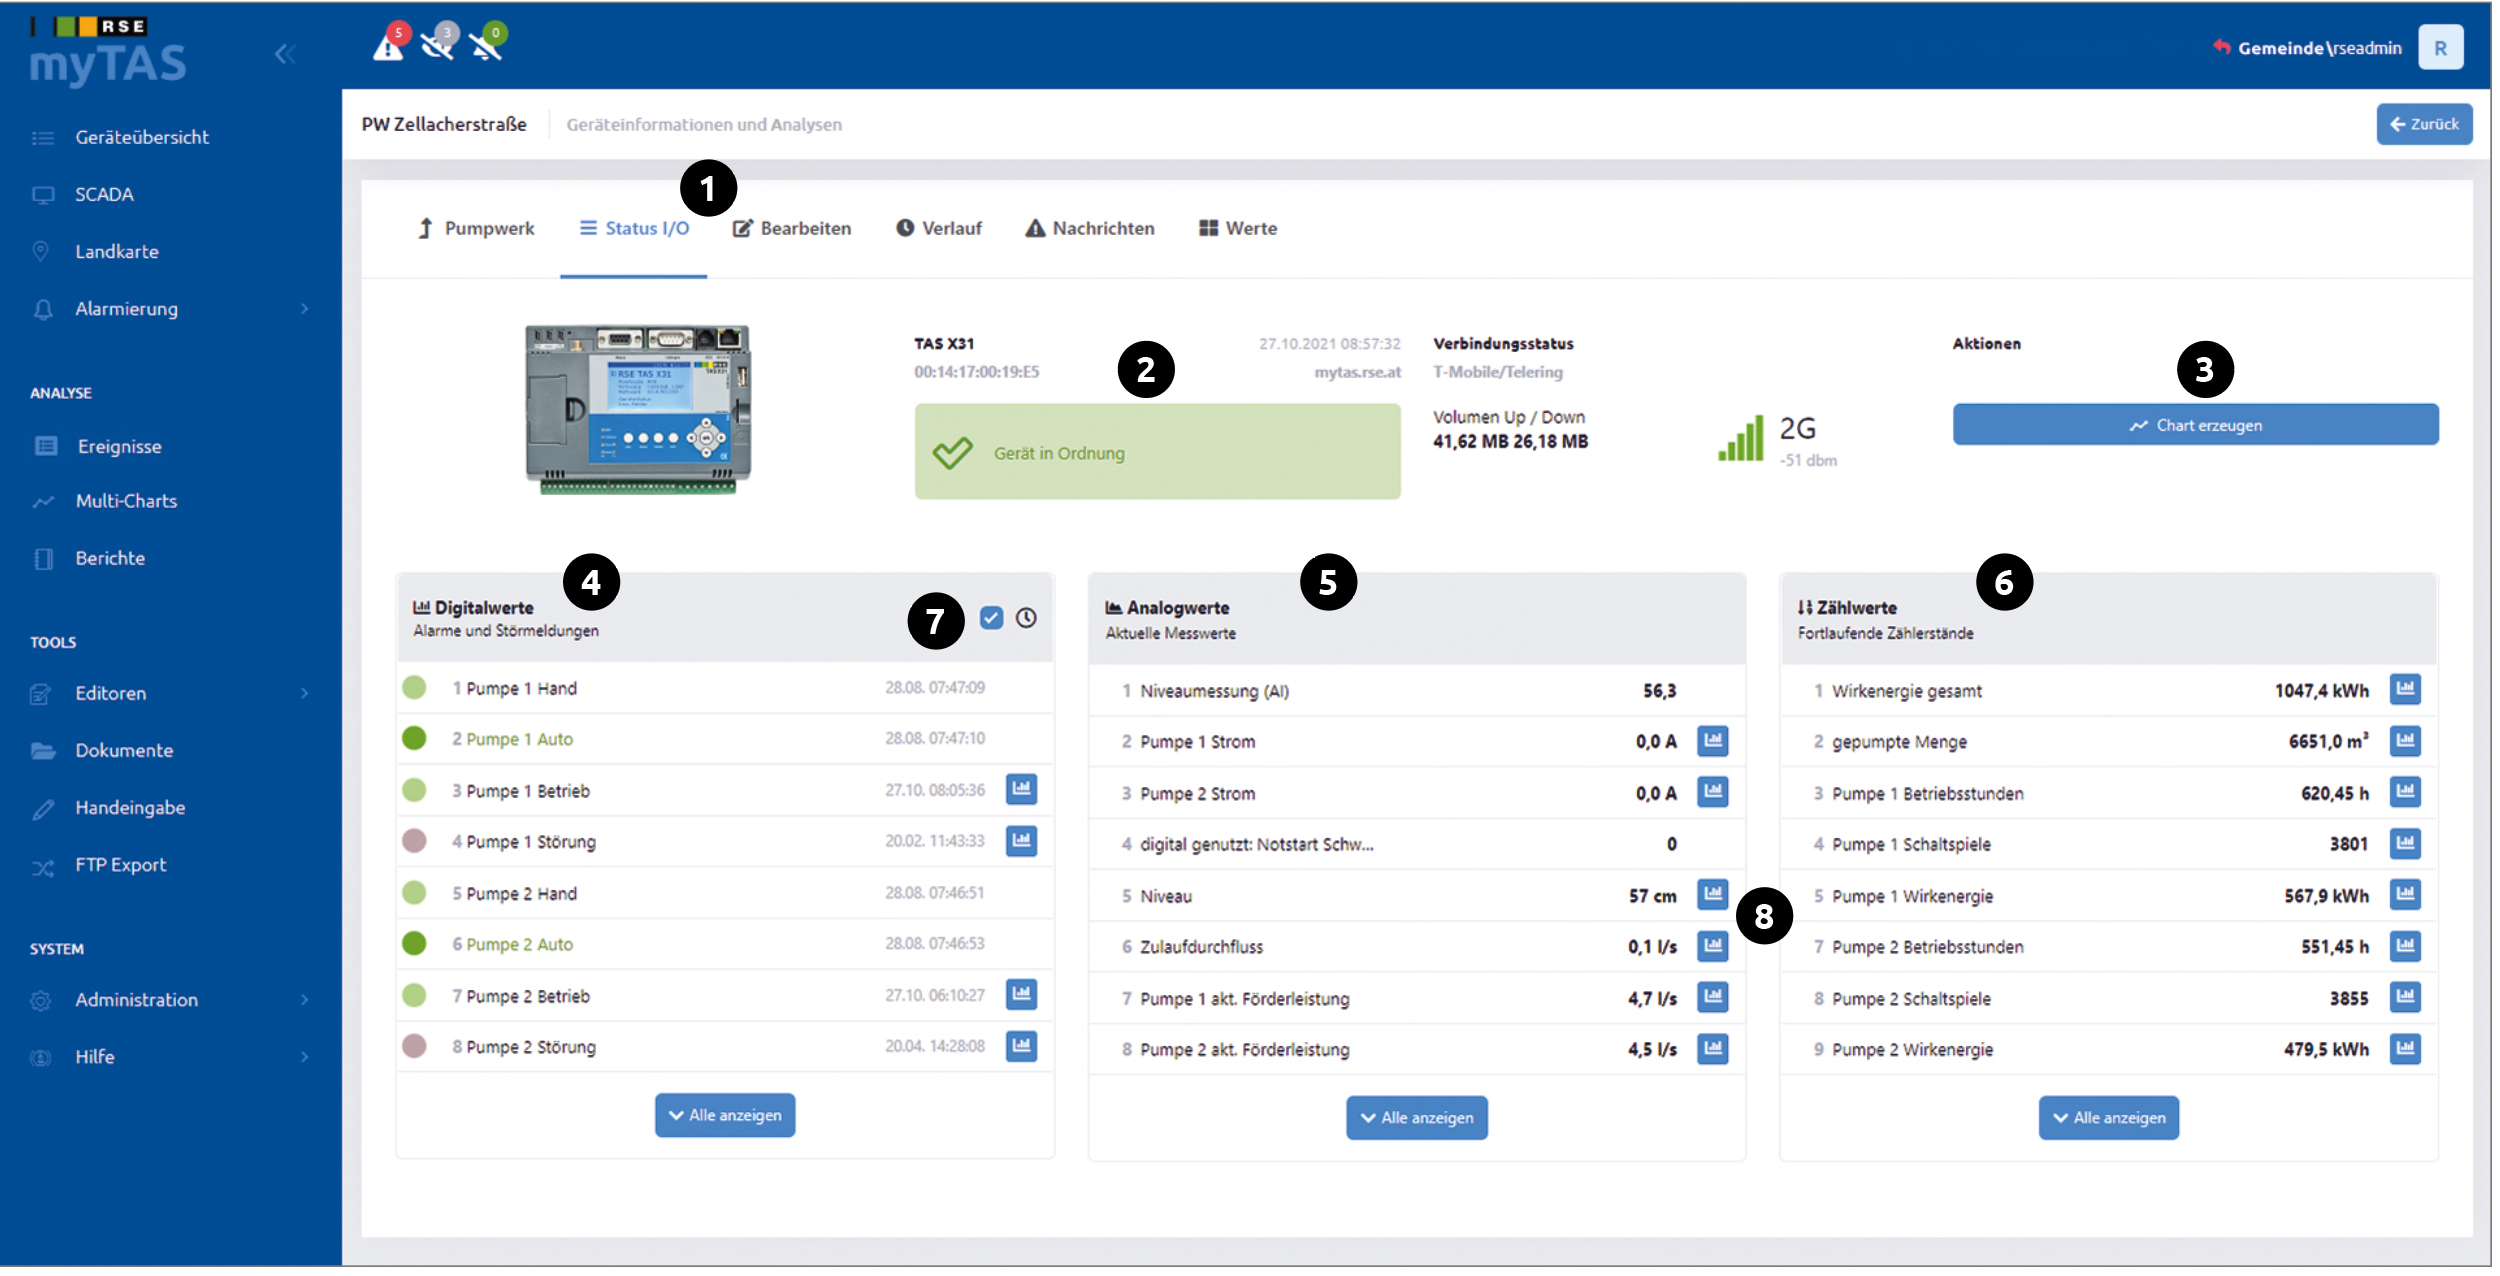Click the TAS X31 device thumbnail image

click(x=638, y=410)
